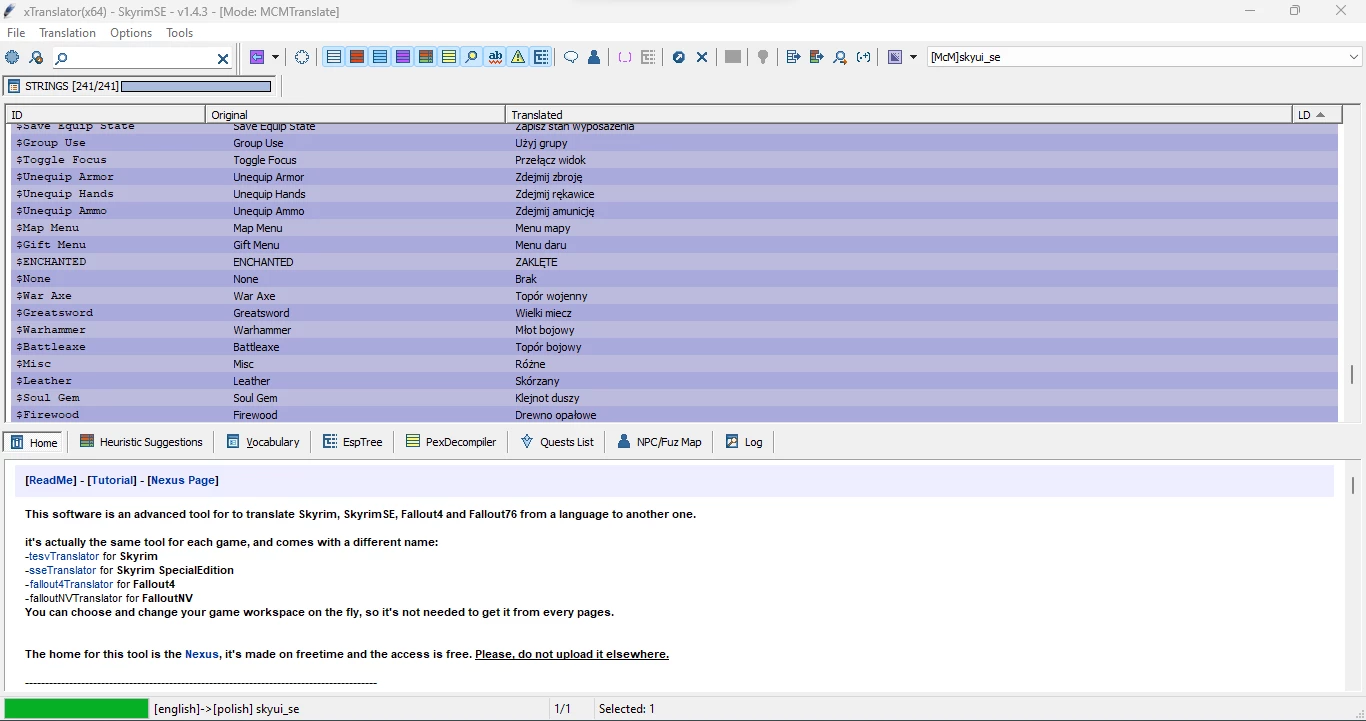Click the purple brackets icon

click(x=625, y=57)
